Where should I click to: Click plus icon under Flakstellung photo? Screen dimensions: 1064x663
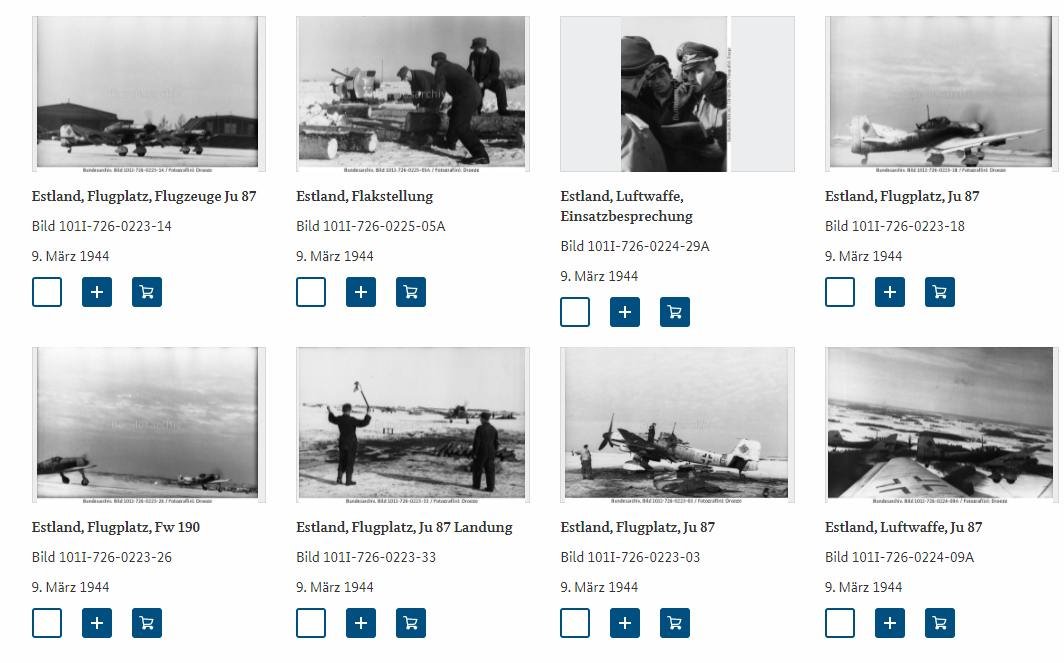(x=361, y=292)
